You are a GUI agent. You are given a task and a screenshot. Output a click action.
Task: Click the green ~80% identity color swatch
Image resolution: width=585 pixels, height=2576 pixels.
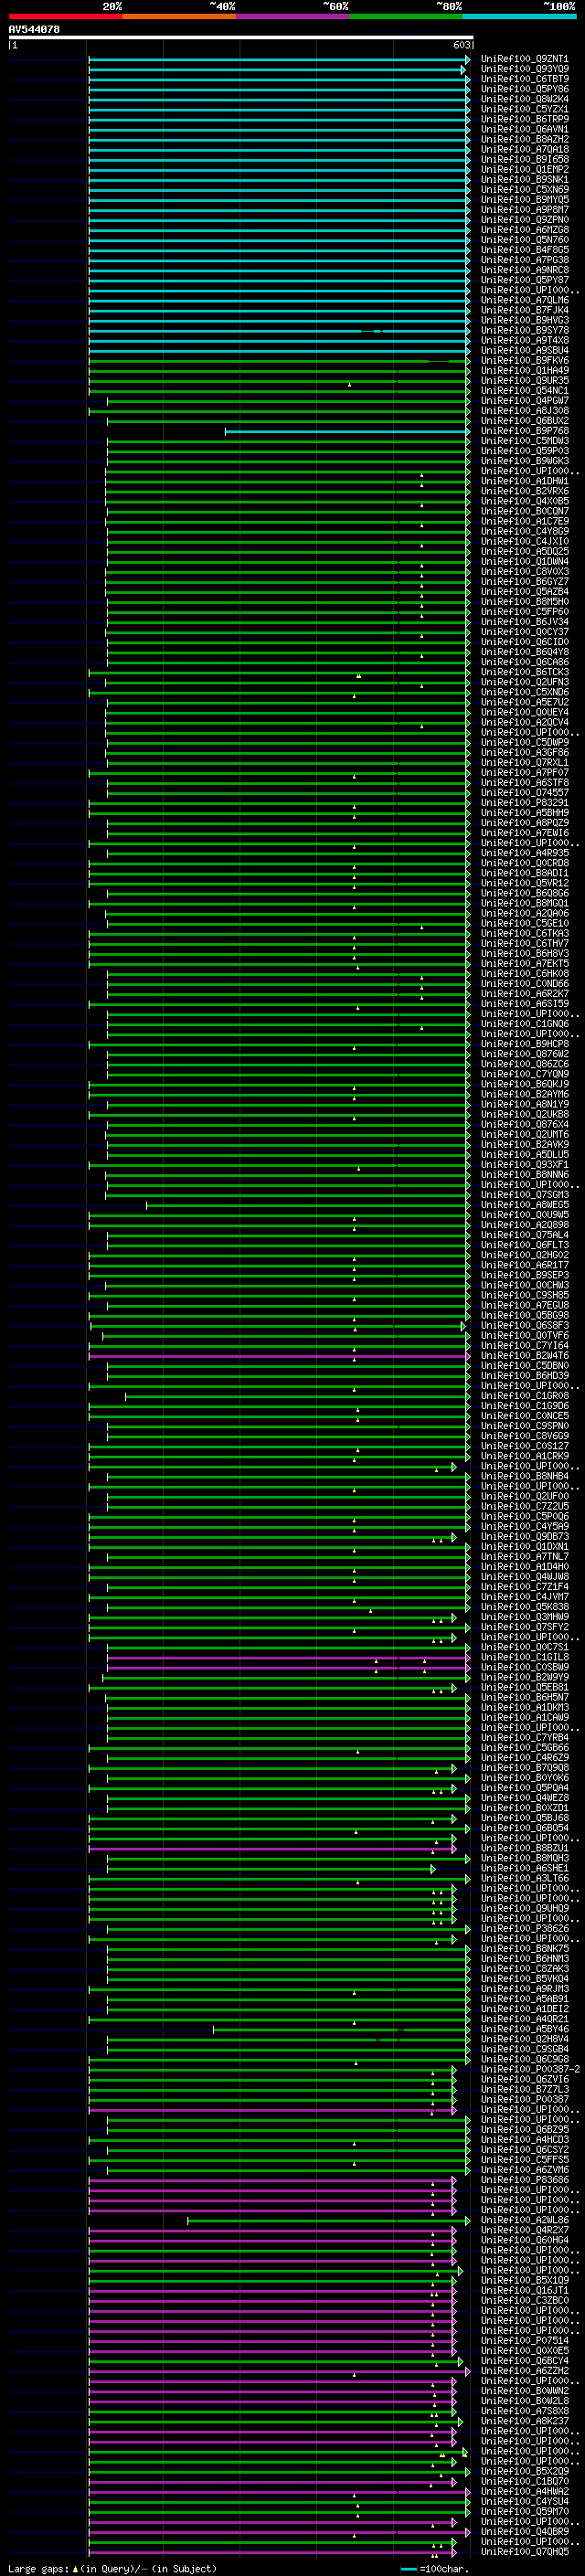[x=406, y=16]
